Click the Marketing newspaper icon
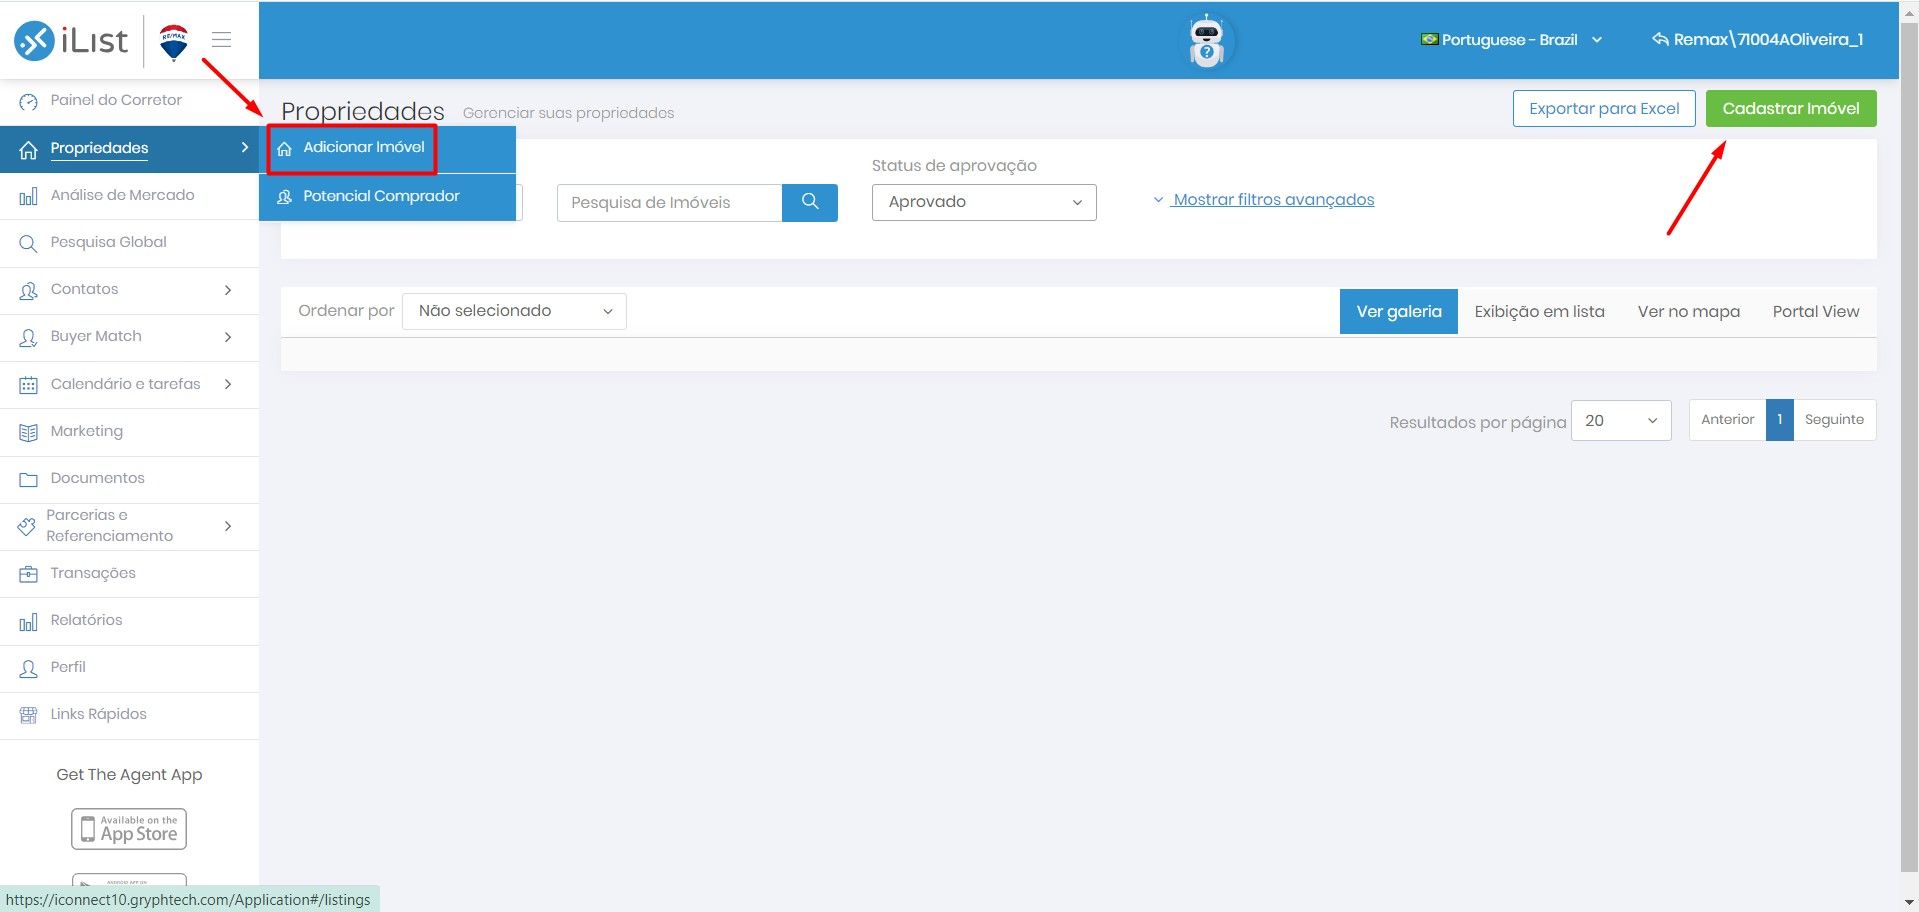This screenshot has width=1919, height=912. coord(28,432)
